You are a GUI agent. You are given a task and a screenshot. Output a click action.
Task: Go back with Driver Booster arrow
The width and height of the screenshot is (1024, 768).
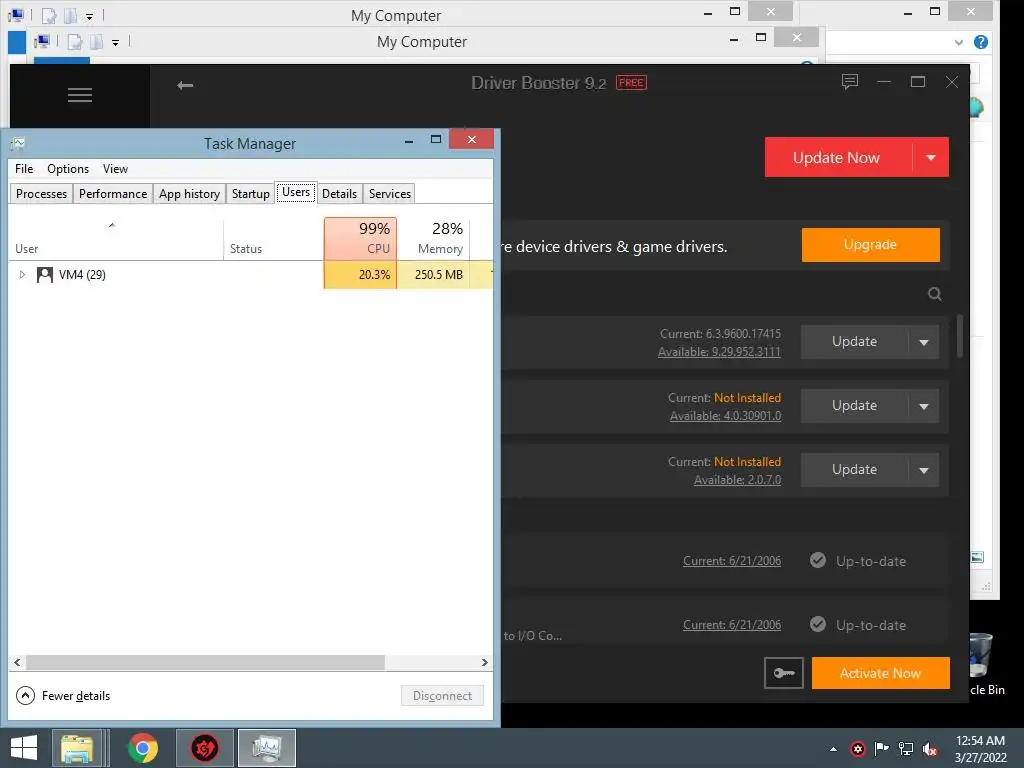pos(185,86)
